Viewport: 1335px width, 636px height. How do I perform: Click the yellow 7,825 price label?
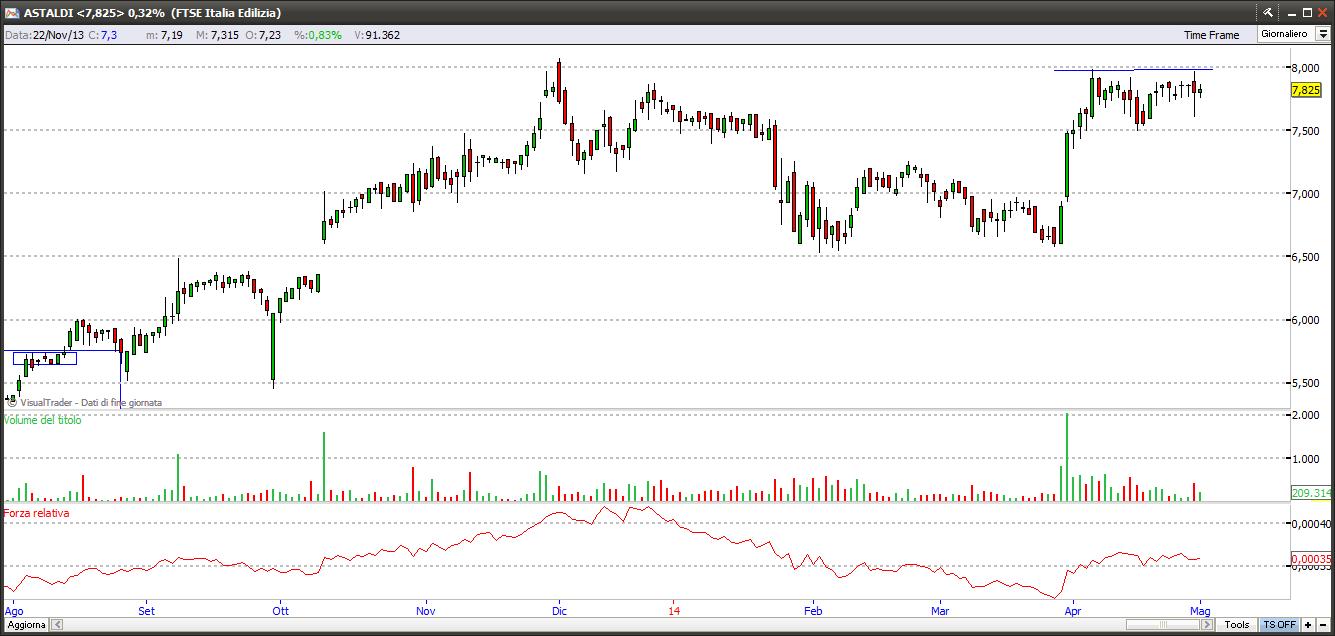click(x=1306, y=89)
